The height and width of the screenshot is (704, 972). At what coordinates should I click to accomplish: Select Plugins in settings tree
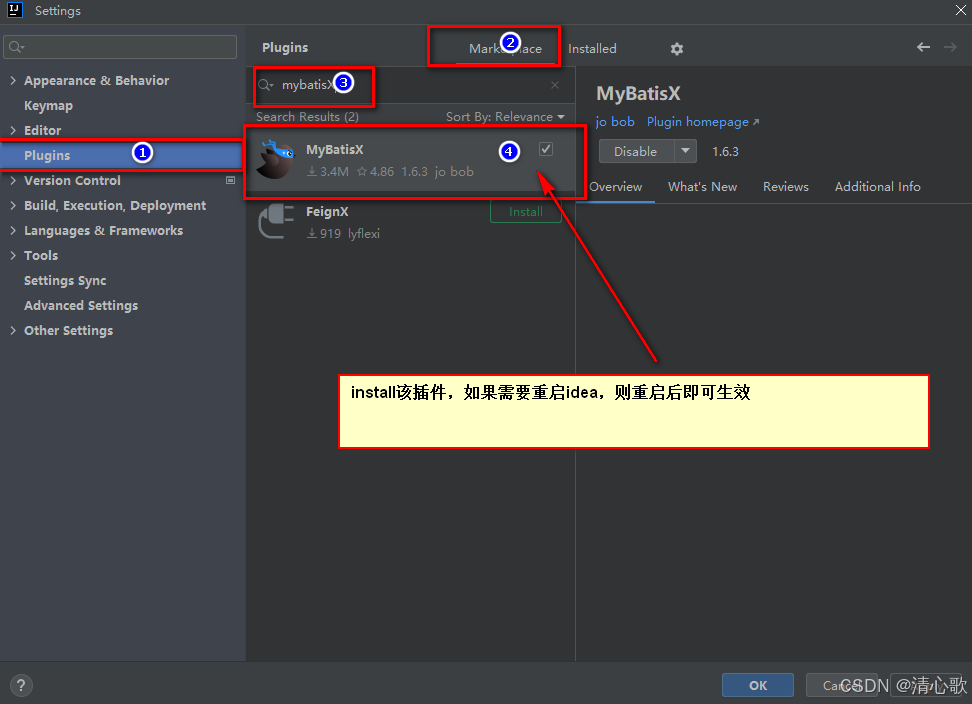click(121, 155)
